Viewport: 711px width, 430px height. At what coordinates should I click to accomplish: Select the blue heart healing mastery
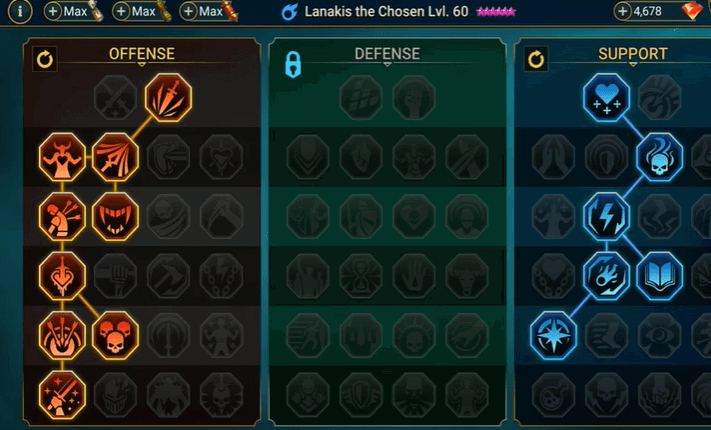point(606,98)
